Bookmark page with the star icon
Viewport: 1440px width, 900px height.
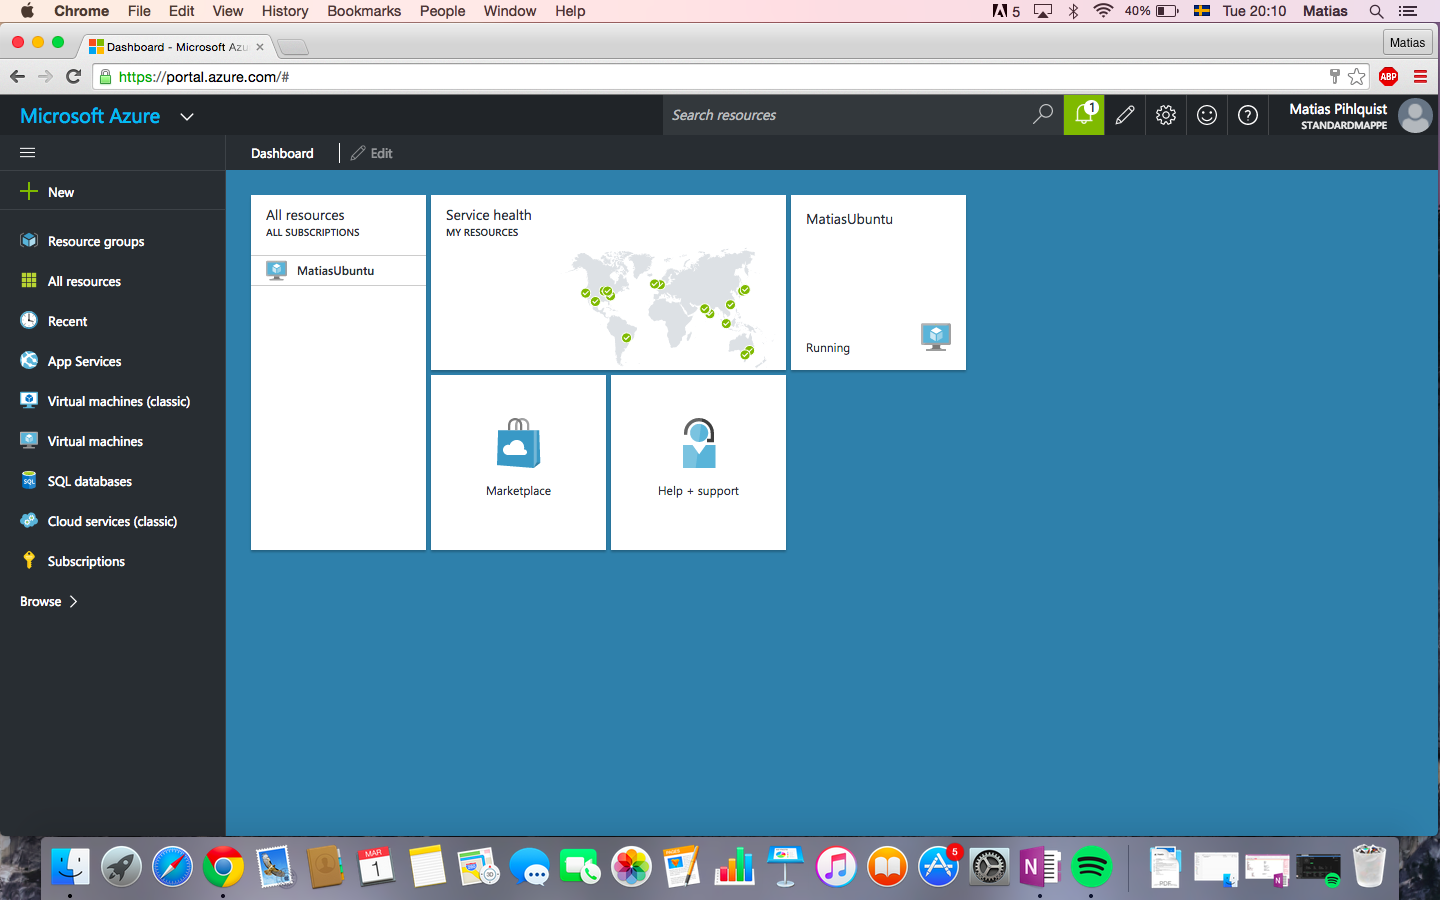tap(1356, 77)
